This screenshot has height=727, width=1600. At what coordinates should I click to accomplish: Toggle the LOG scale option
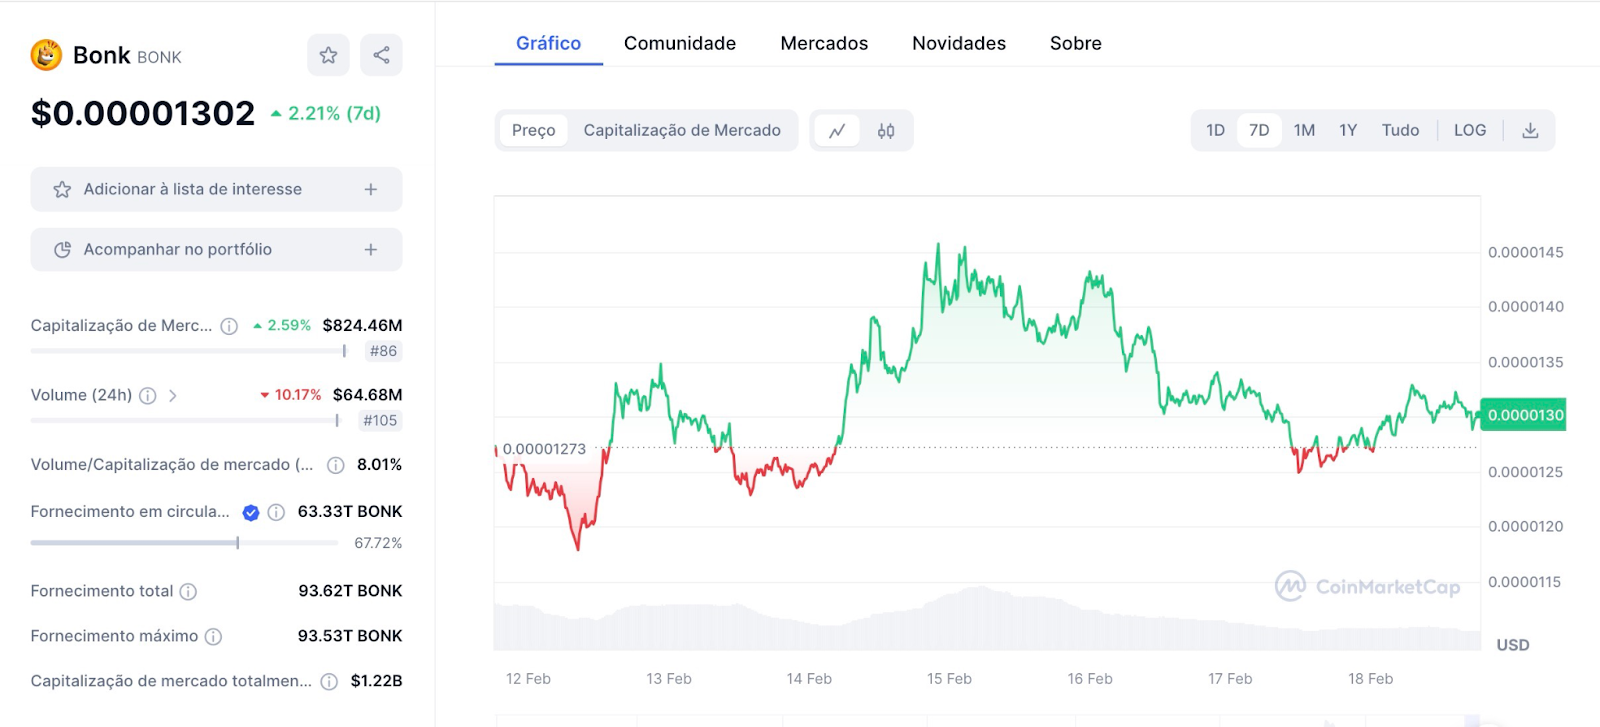pos(1470,130)
